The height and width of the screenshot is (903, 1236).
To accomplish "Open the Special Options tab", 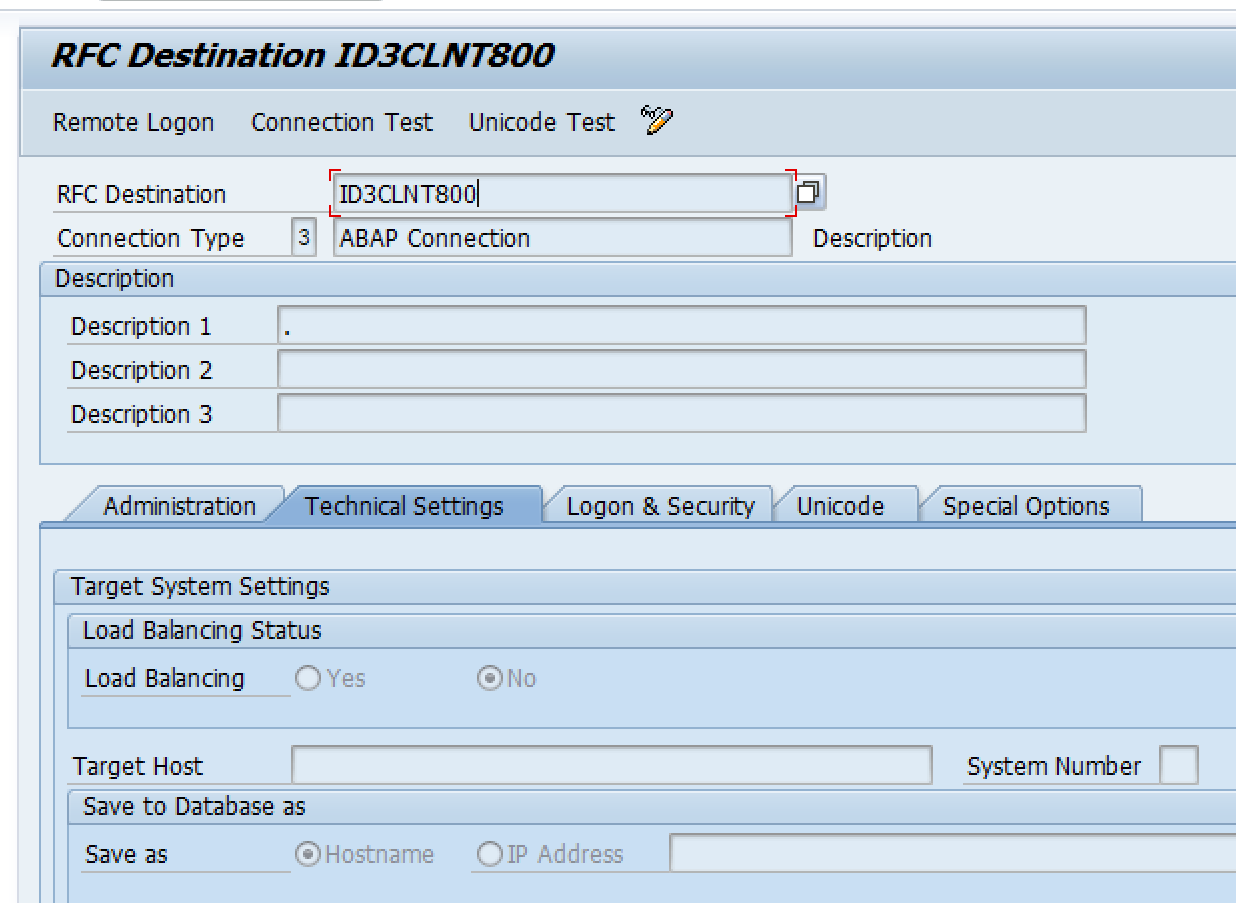I will 1026,506.
